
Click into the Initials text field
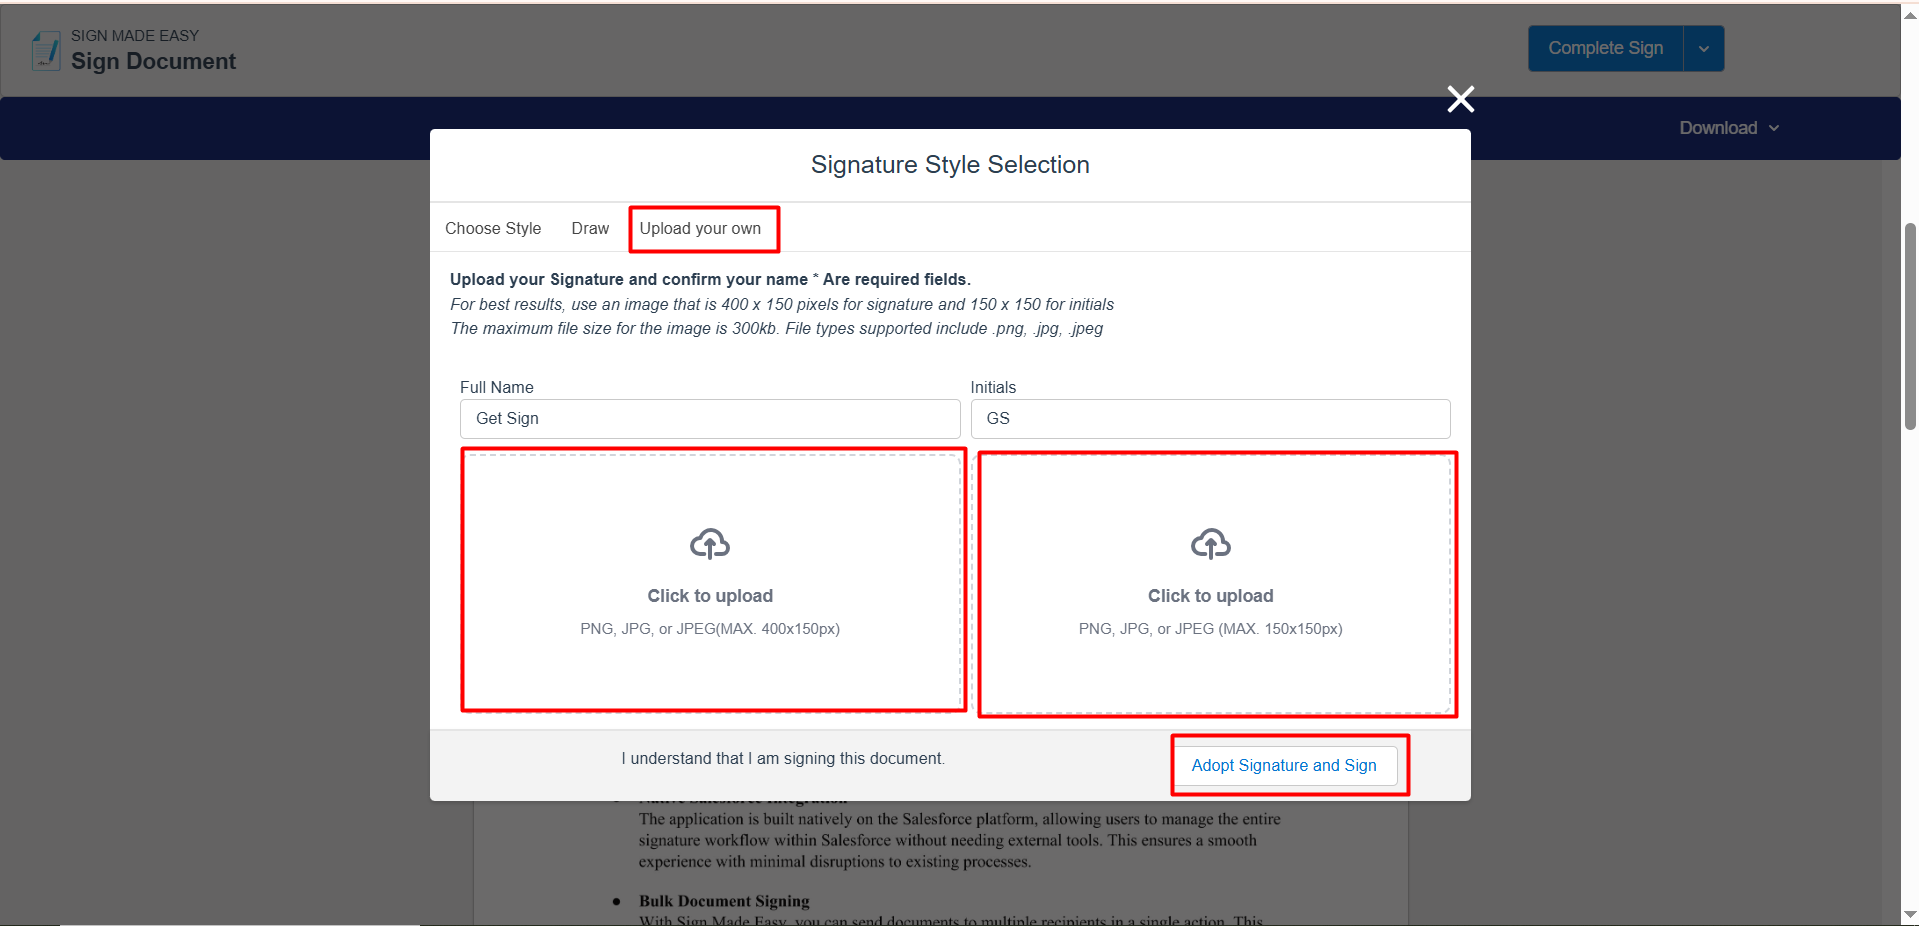click(1210, 419)
